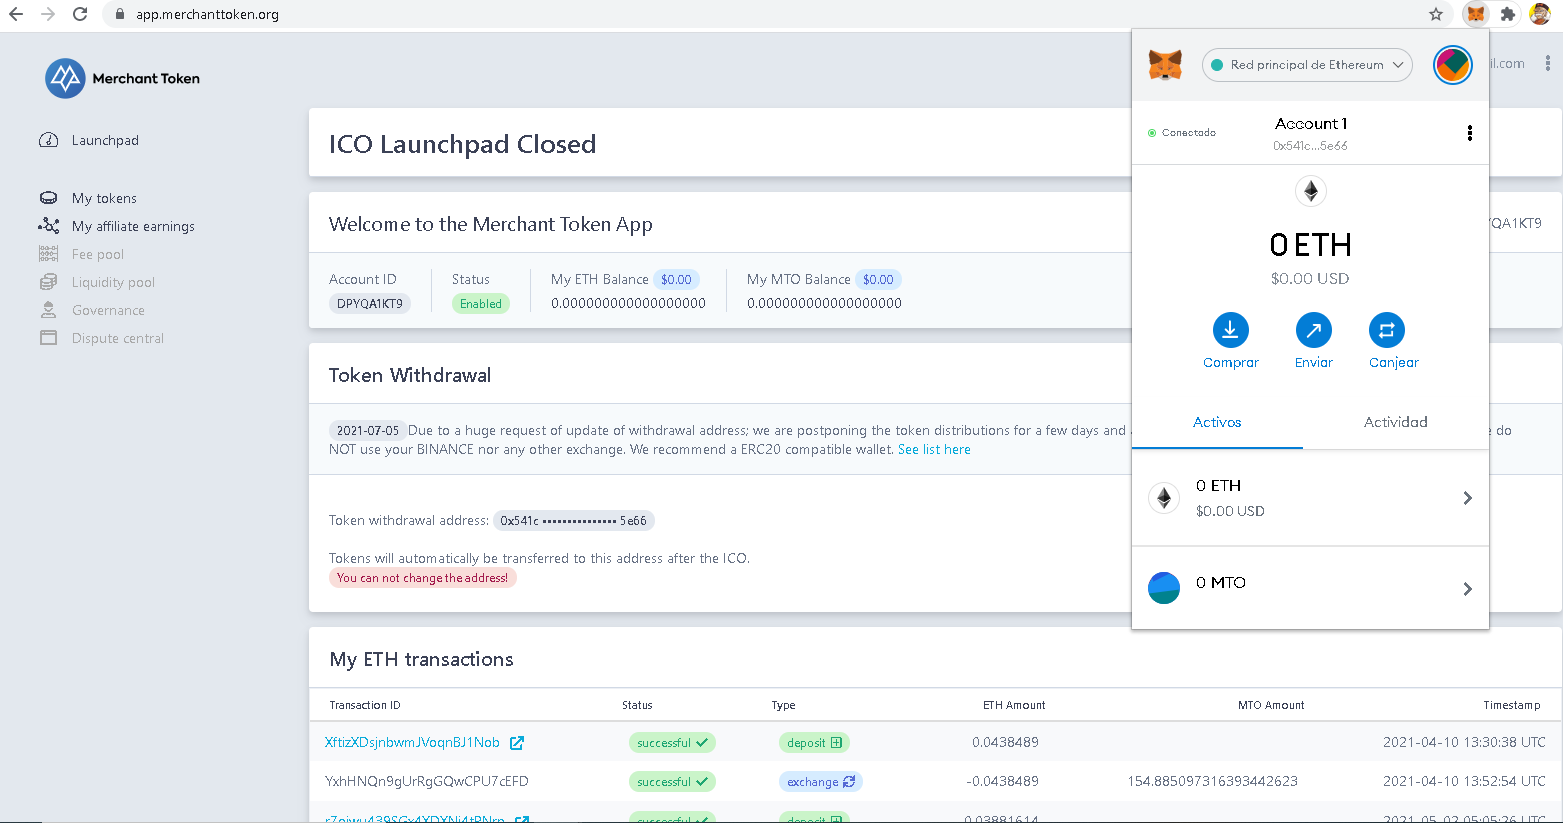Click the 'You can not change the address!' warning

pos(422,578)
